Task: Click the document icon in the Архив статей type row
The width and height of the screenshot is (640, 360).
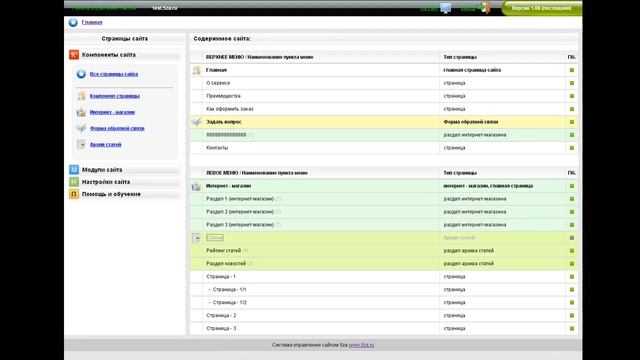Action: pos(196,238)
